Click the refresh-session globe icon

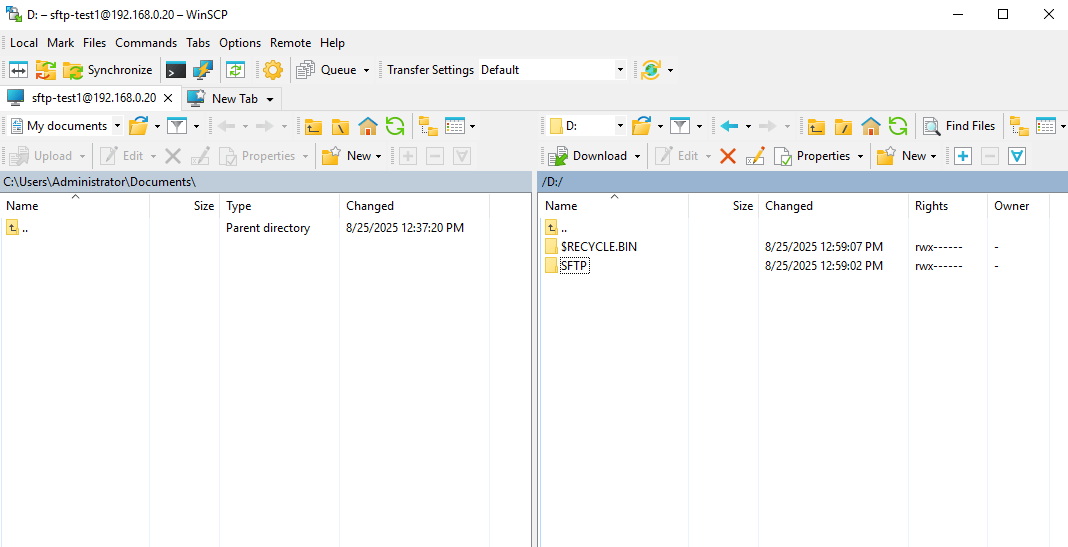651,69
